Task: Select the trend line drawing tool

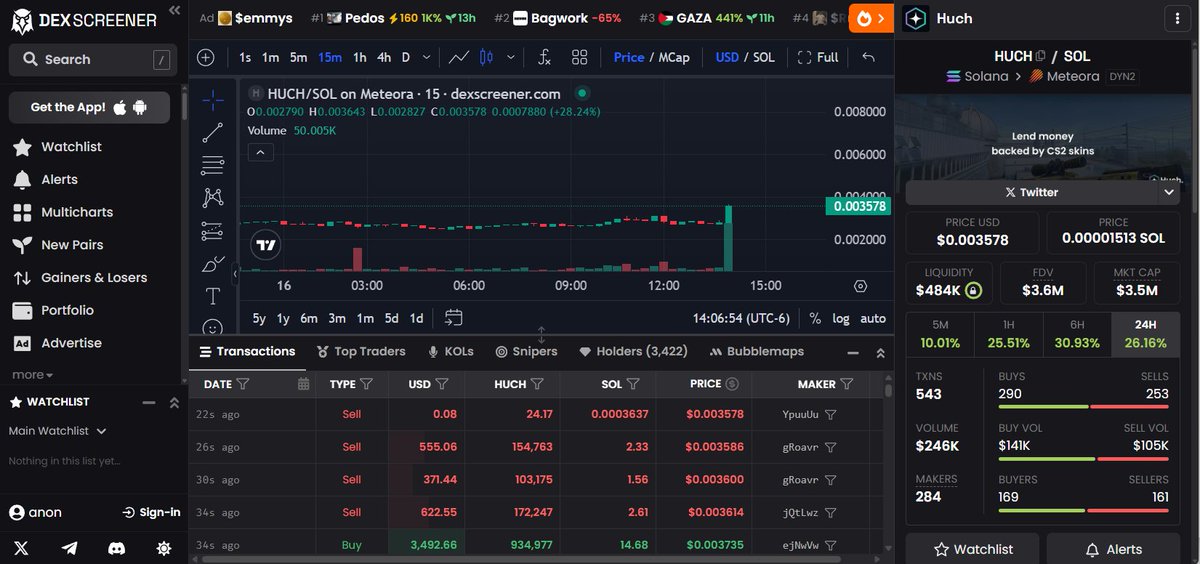Action: [x=212, y=132]
